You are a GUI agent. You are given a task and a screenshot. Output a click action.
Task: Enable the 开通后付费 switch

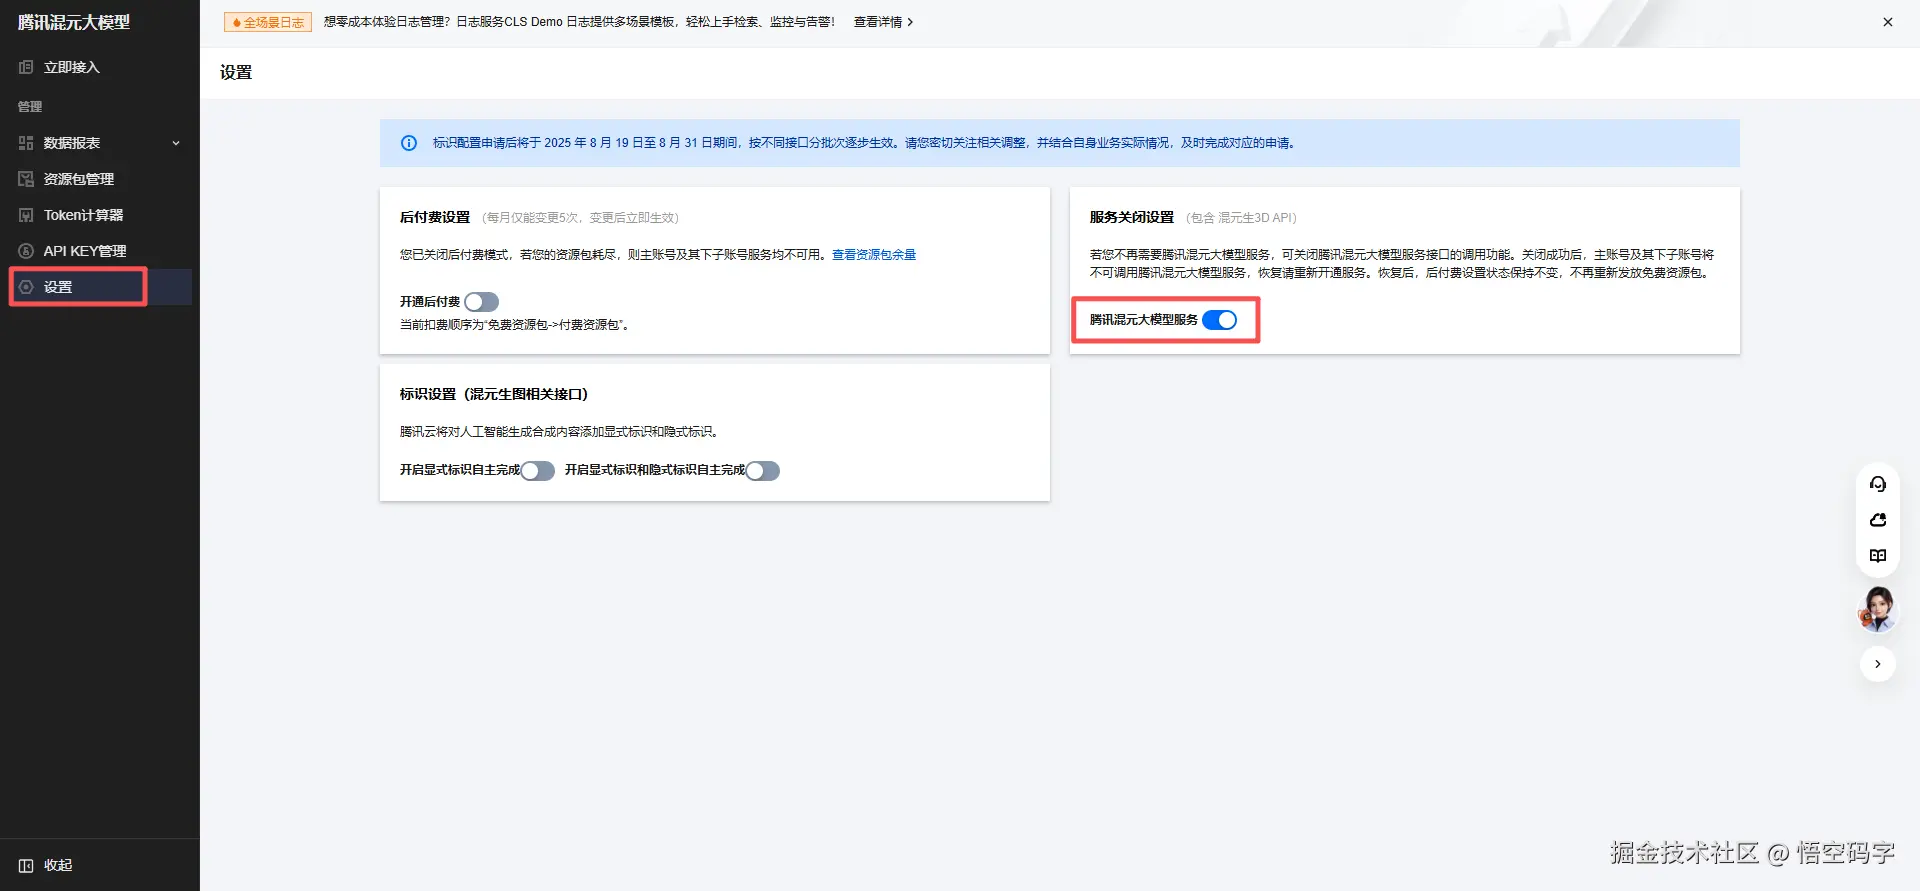click(x=481, y=302)
